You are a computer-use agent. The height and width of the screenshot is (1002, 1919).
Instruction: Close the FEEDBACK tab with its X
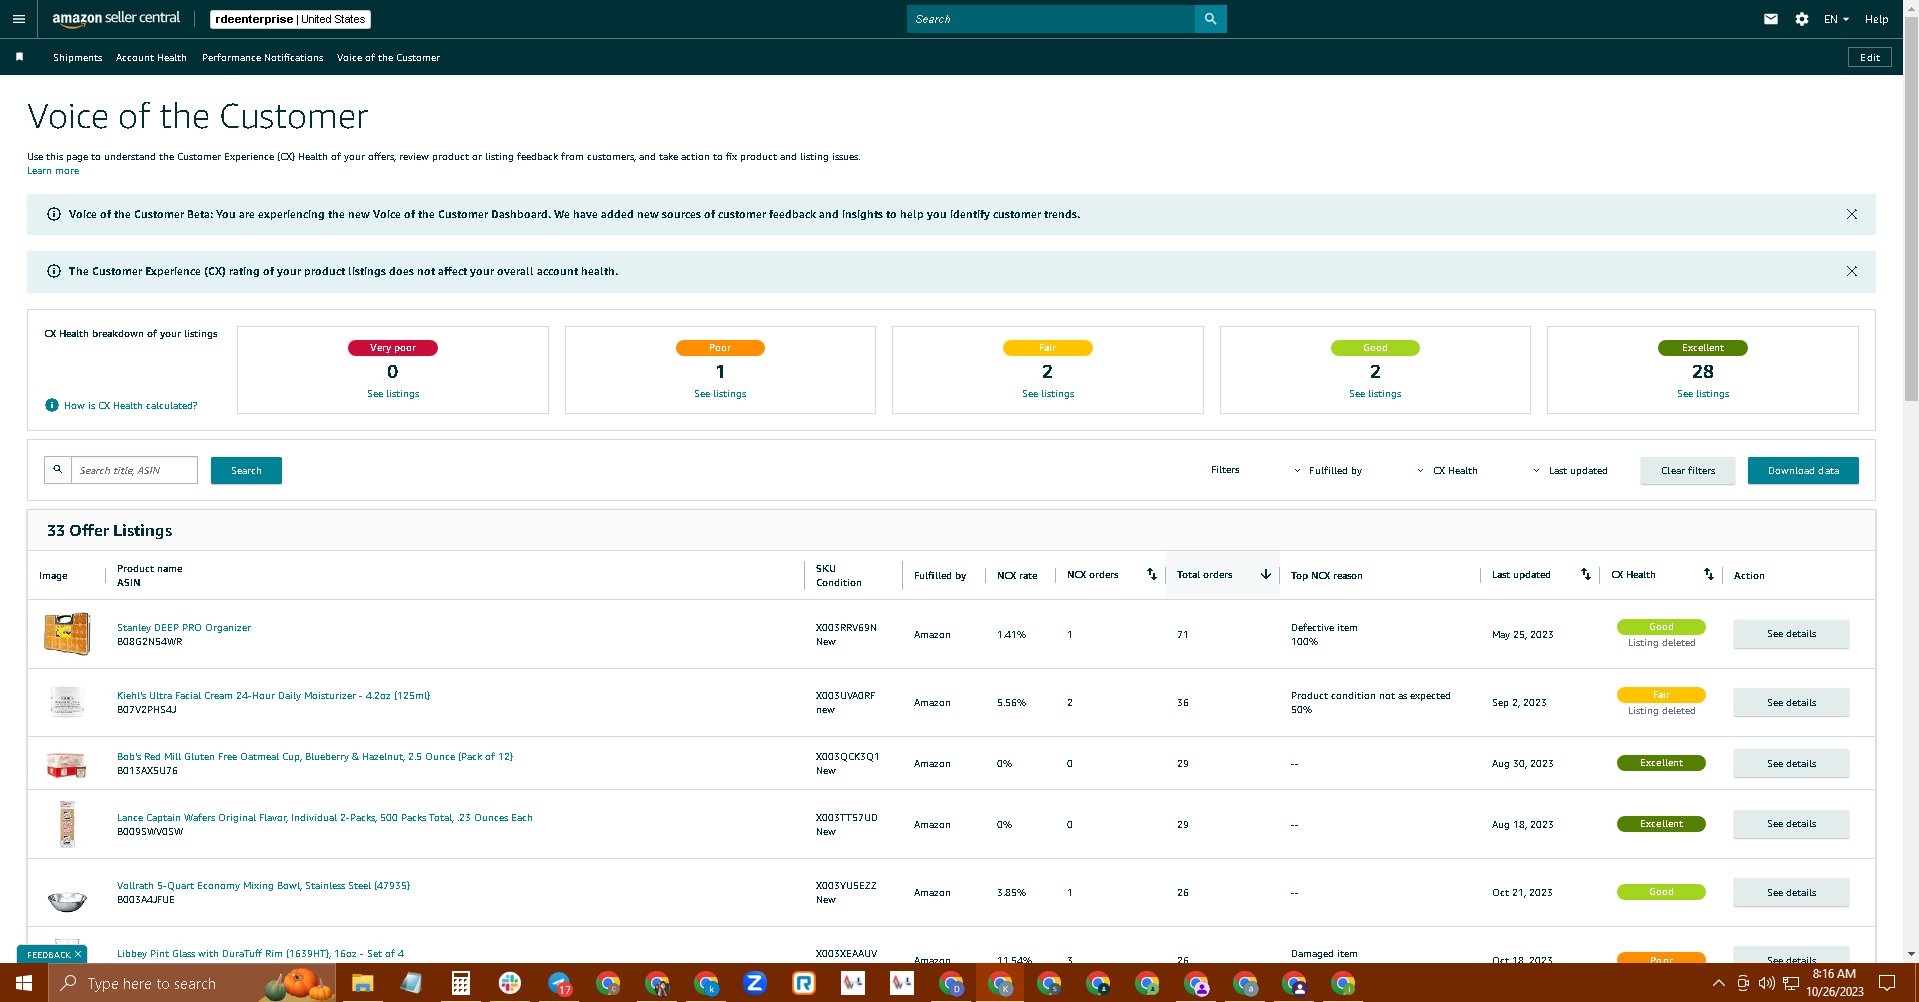tap(78, 954)
